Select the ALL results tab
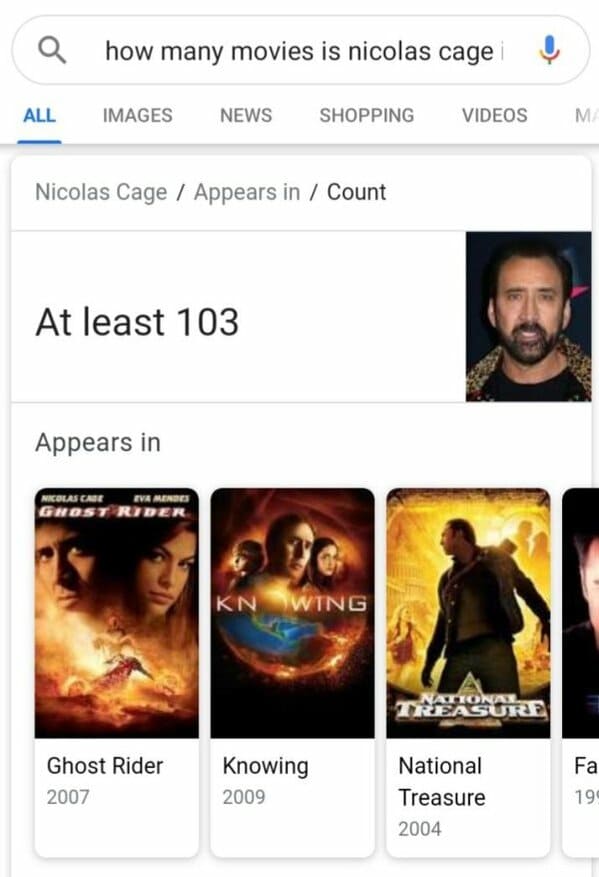Screen dimensions: 599x877 pos(39,115)
